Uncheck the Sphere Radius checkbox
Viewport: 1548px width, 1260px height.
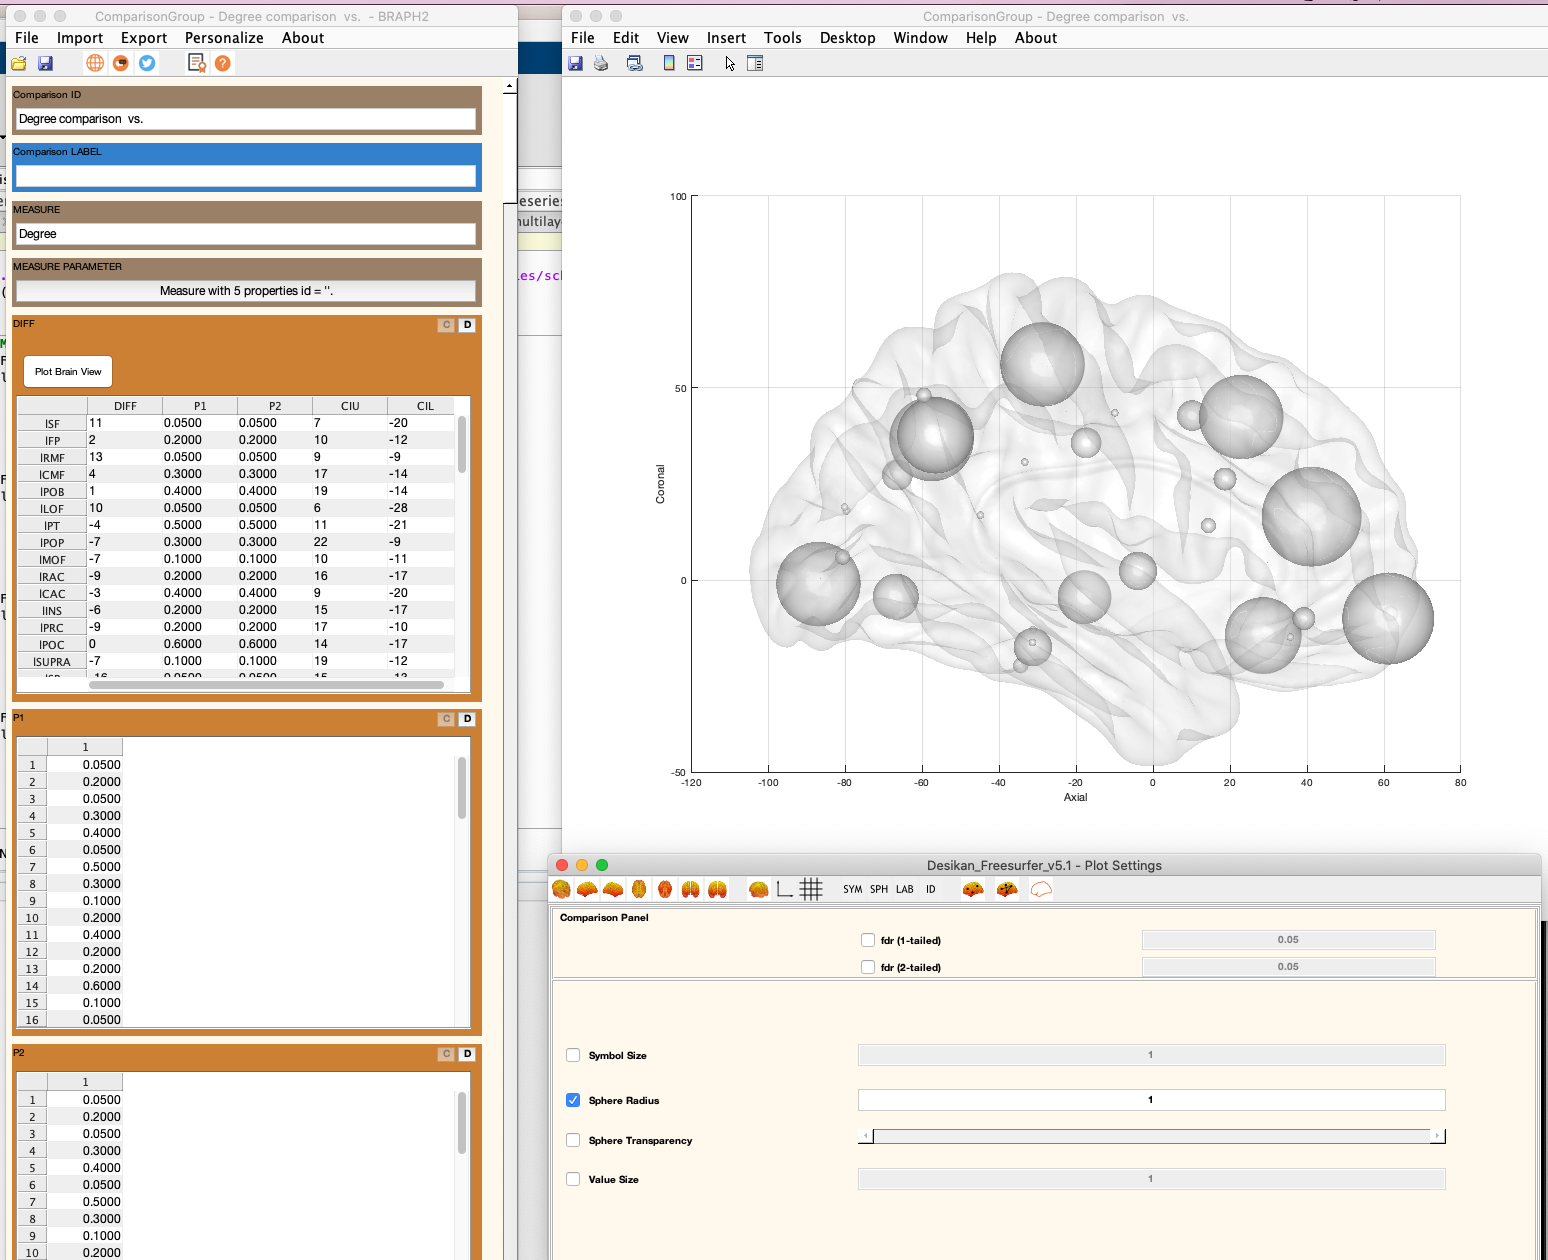(573, 1100)
